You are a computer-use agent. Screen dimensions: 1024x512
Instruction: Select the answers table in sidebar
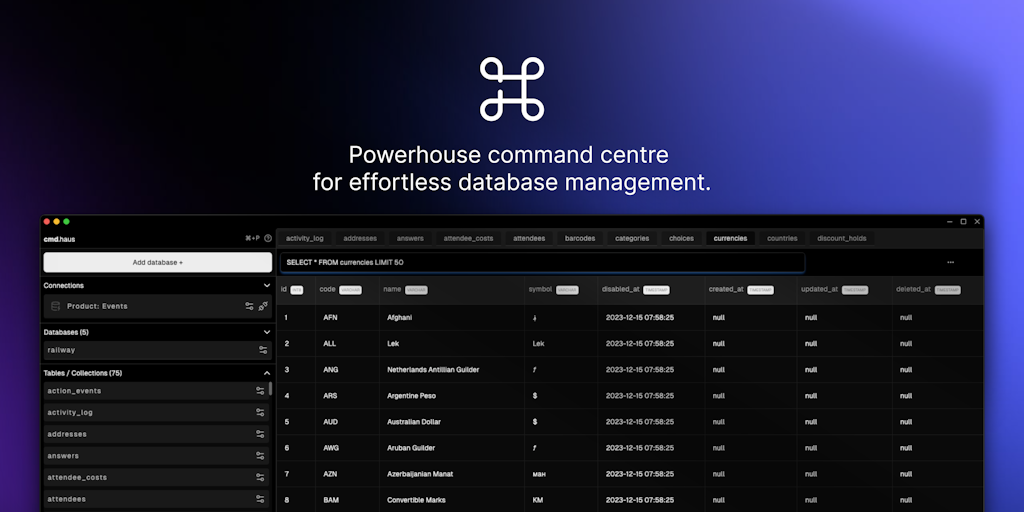coord(63,456)
